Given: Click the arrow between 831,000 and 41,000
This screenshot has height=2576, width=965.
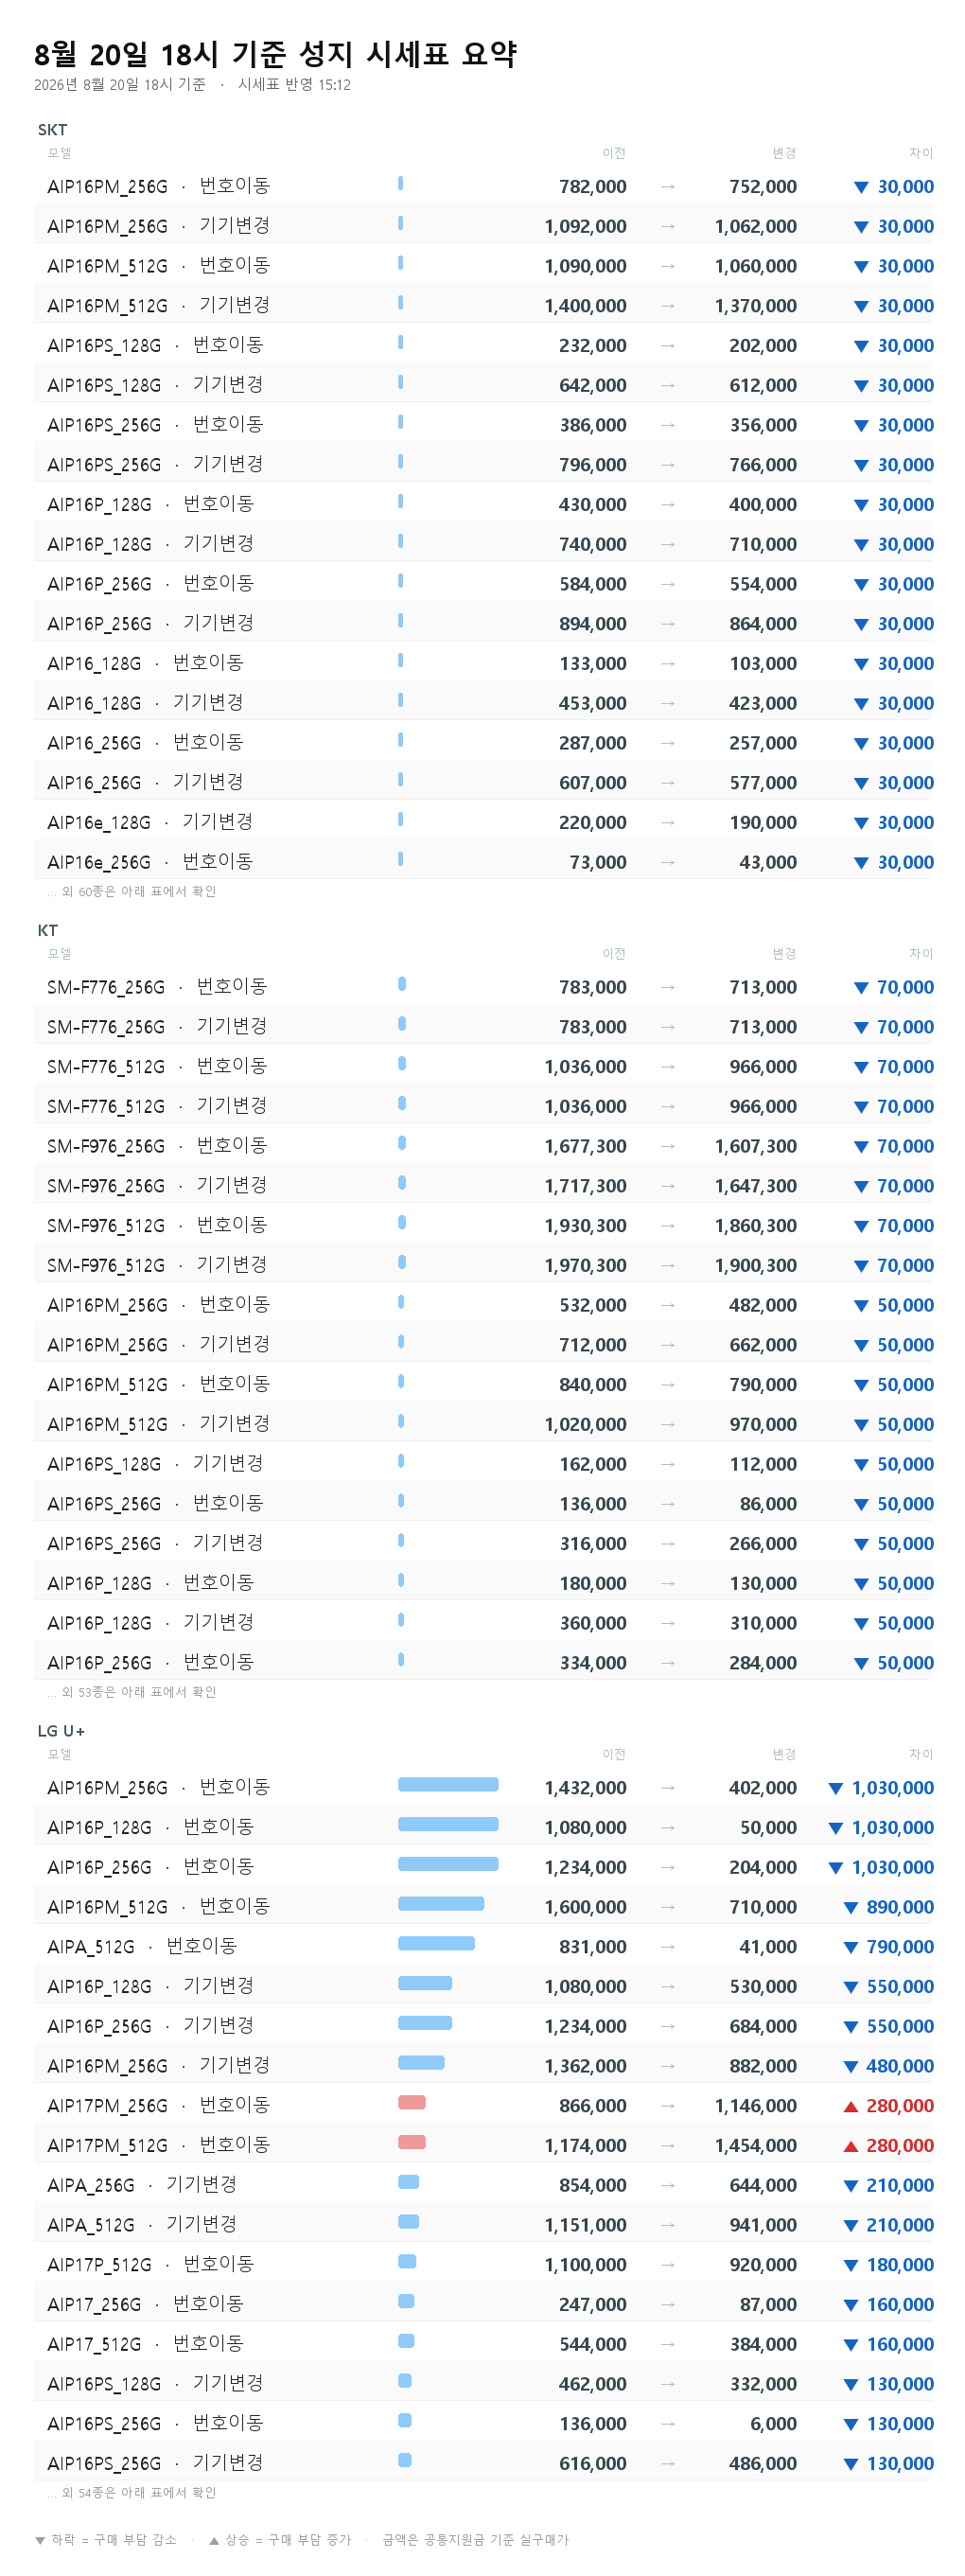Looking at the screenshot, I should coord(668,1947).
